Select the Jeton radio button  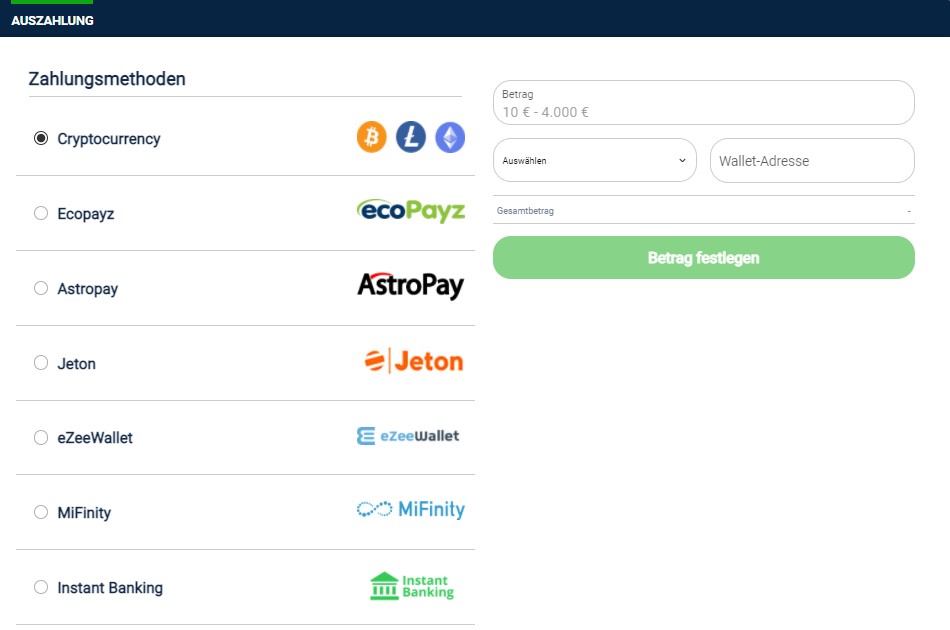[x=41, y=363]
